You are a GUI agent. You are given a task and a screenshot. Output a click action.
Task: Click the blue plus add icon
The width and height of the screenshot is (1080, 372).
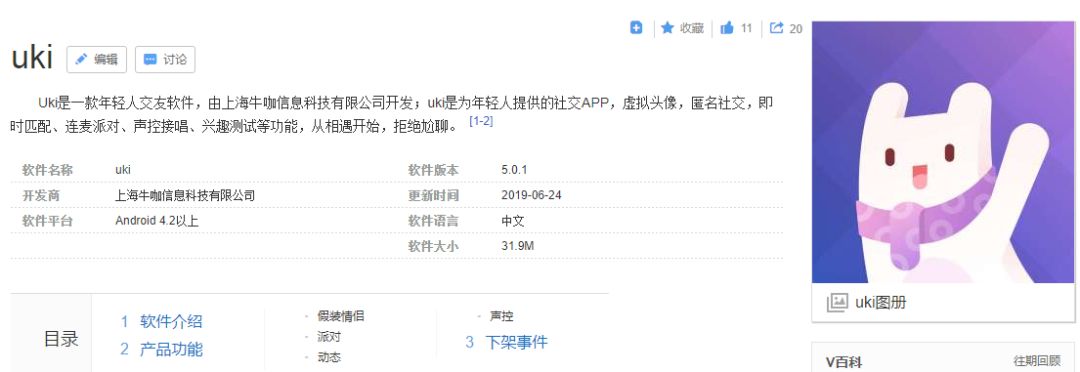click(x=636, y=28)
